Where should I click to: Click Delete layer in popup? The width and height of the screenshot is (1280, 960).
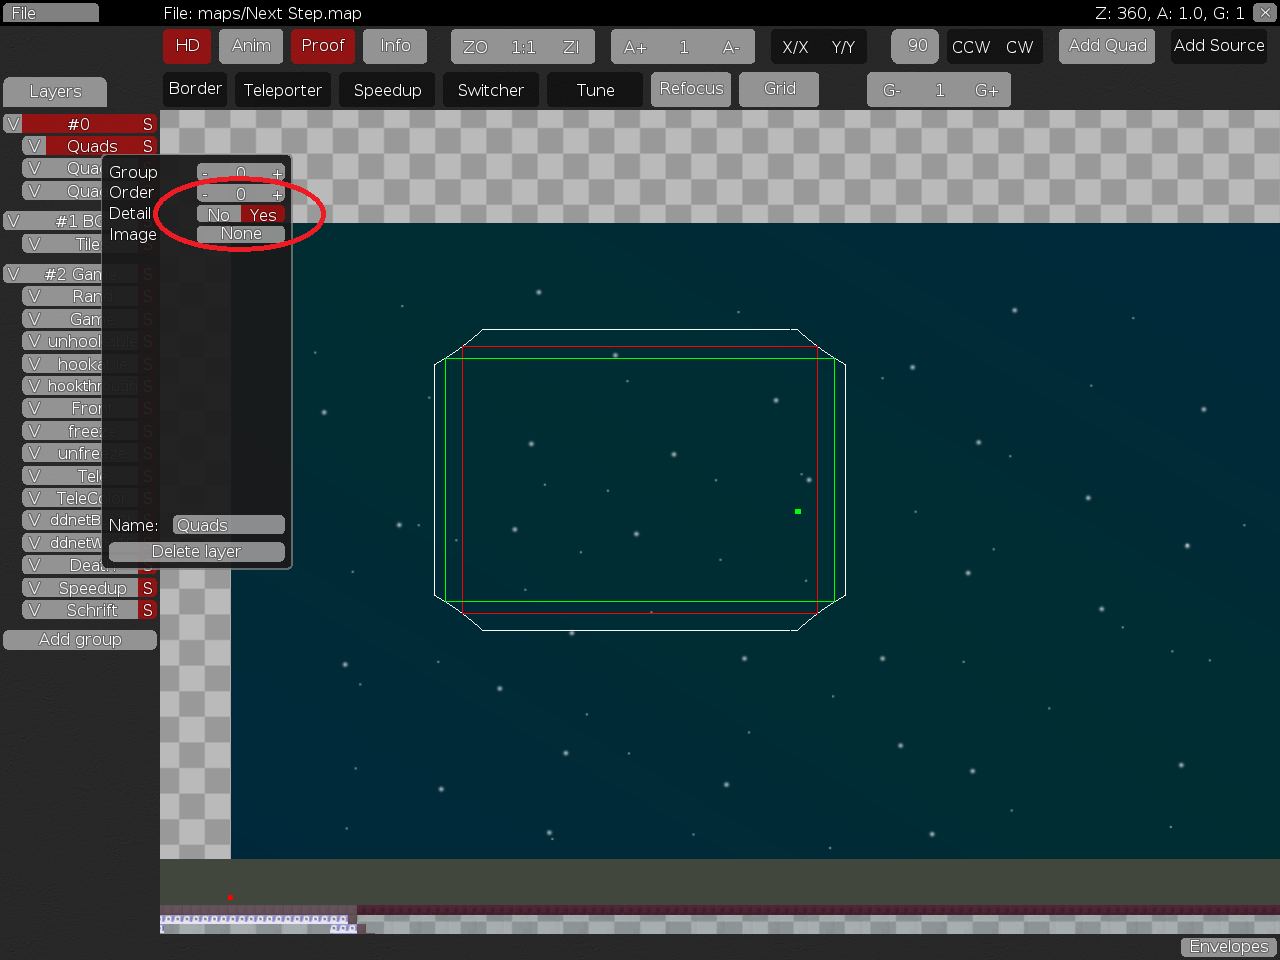[x=196, y=551]
